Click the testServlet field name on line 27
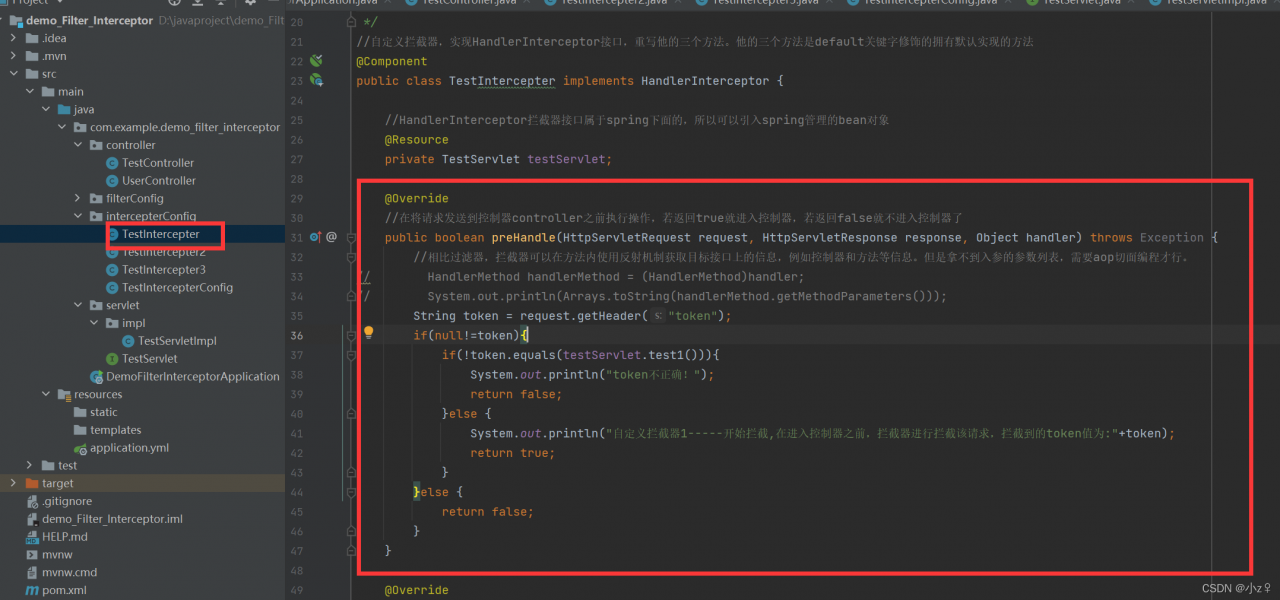Screen dimensions: 1280x600 pyautogui.click(x=566, y=159)
